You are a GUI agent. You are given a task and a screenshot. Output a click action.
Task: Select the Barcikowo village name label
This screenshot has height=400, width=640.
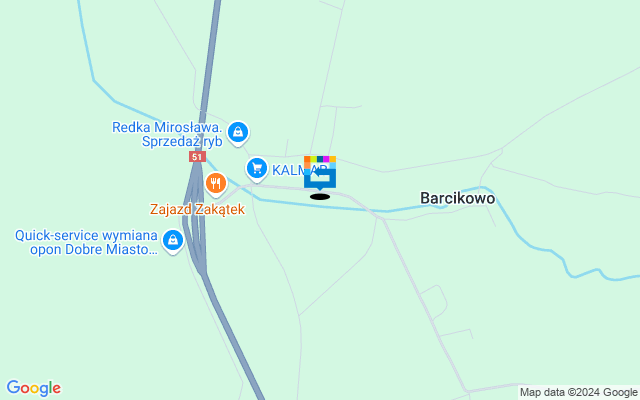coord(458,198)
